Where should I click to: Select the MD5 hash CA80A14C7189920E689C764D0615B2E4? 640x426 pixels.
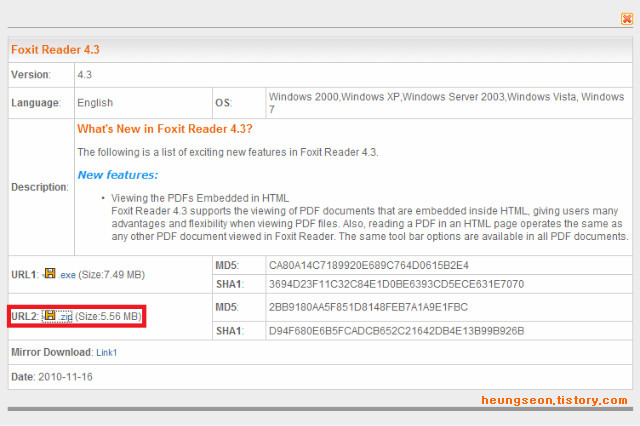(x=369, y=266)
